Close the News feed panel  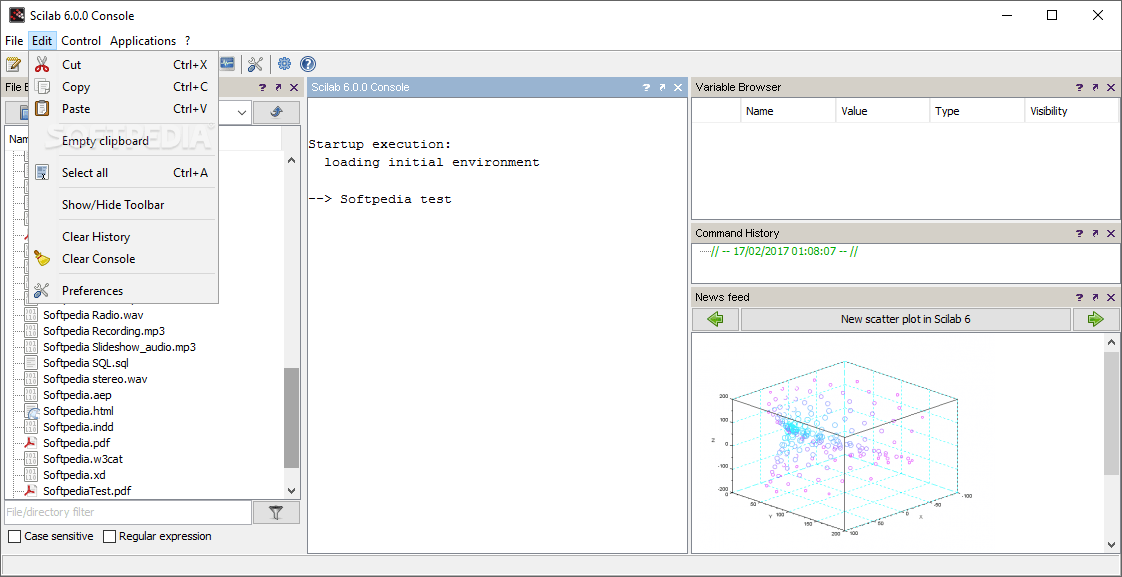pos(1111,297)
